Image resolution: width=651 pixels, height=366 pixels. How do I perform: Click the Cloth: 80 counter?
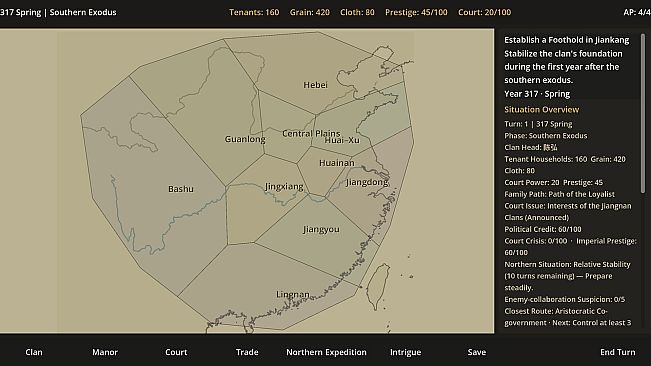point(357,12)
